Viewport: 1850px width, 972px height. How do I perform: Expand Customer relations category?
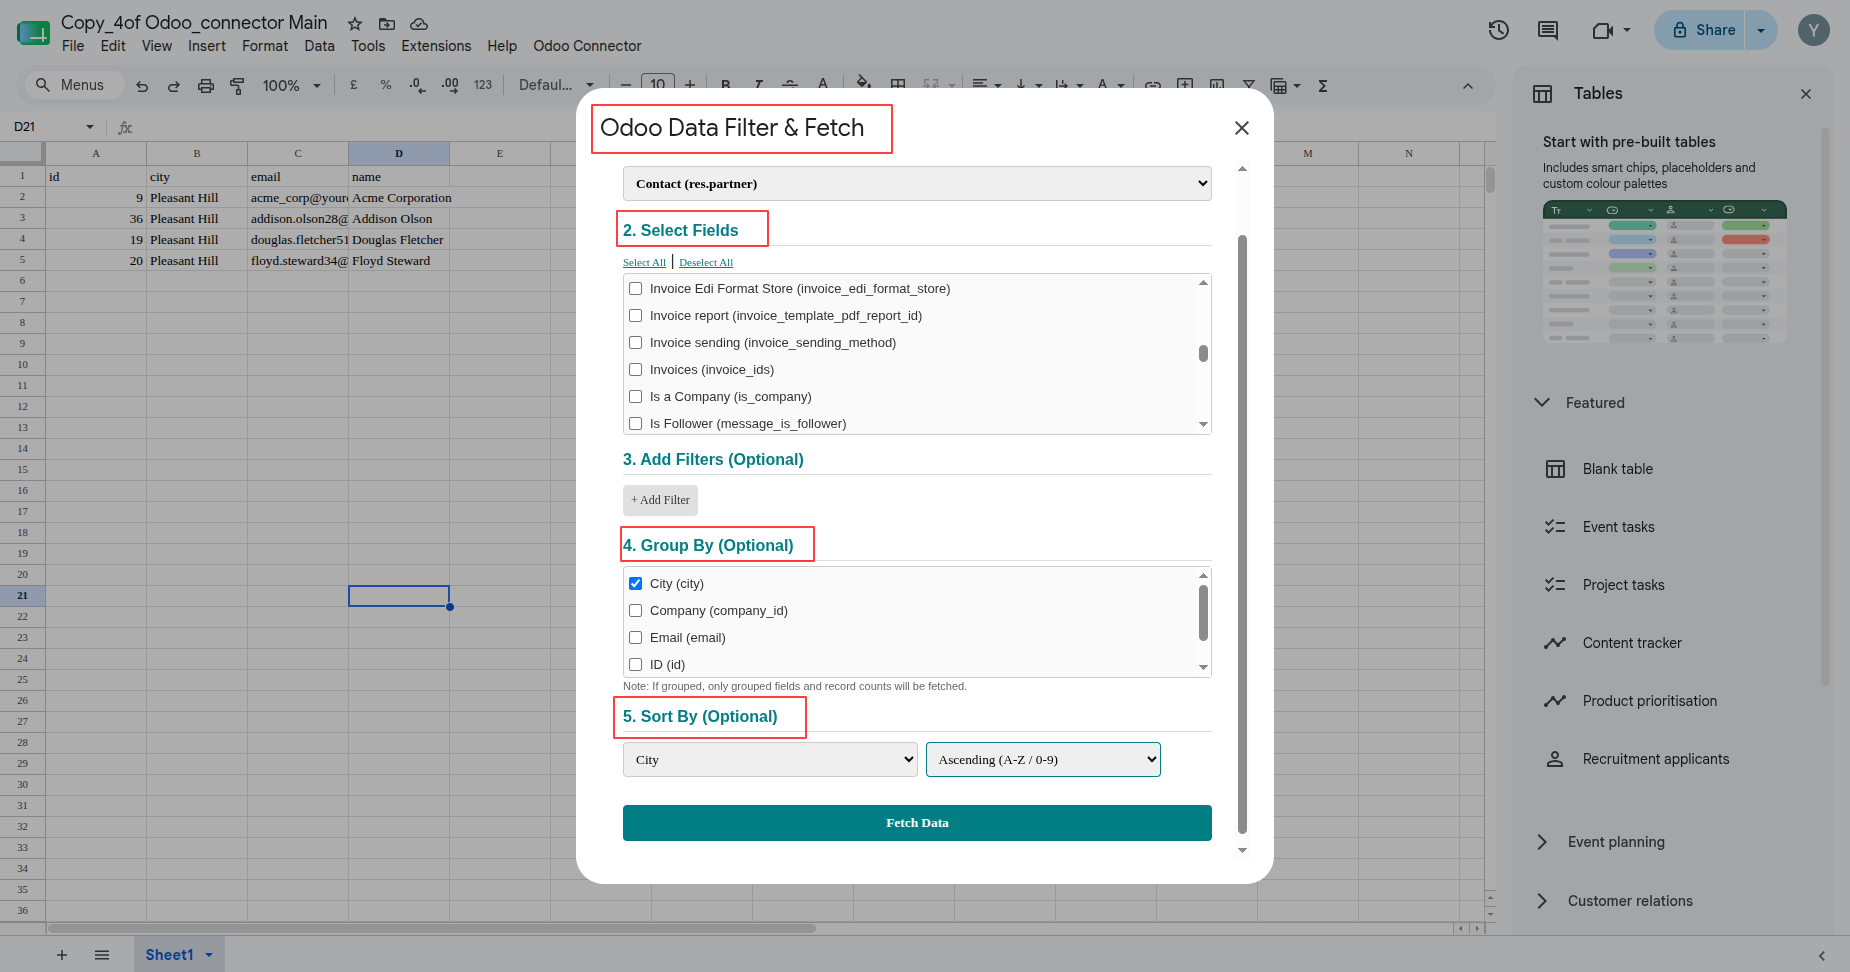coord(1542,901)
